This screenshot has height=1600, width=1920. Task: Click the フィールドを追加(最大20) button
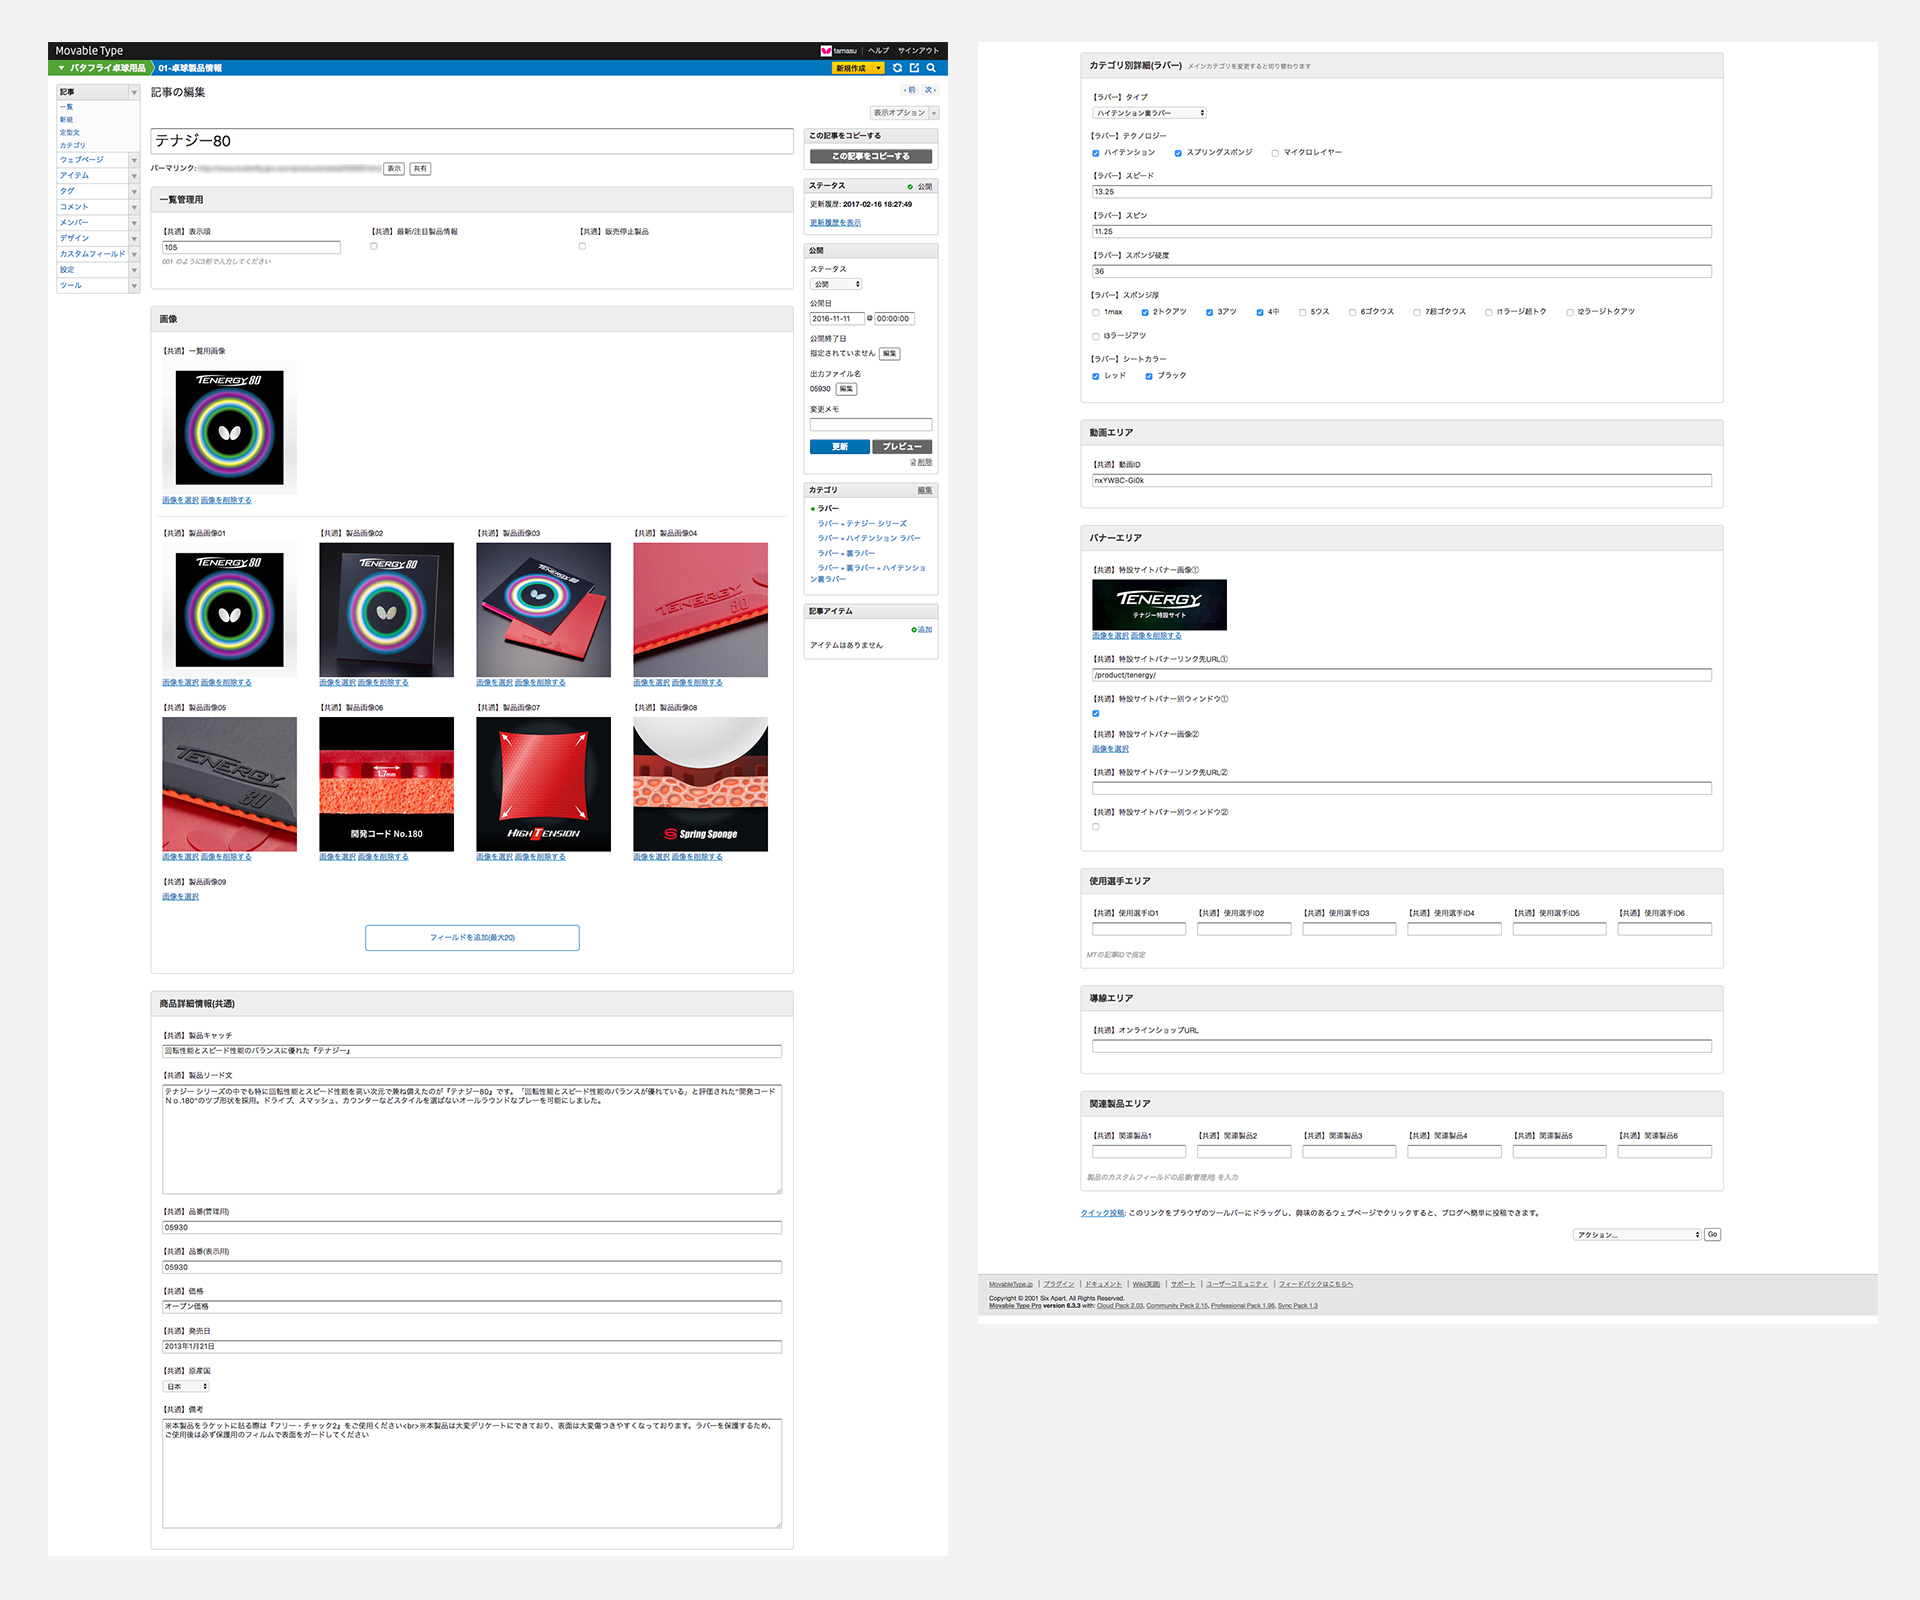472,937
